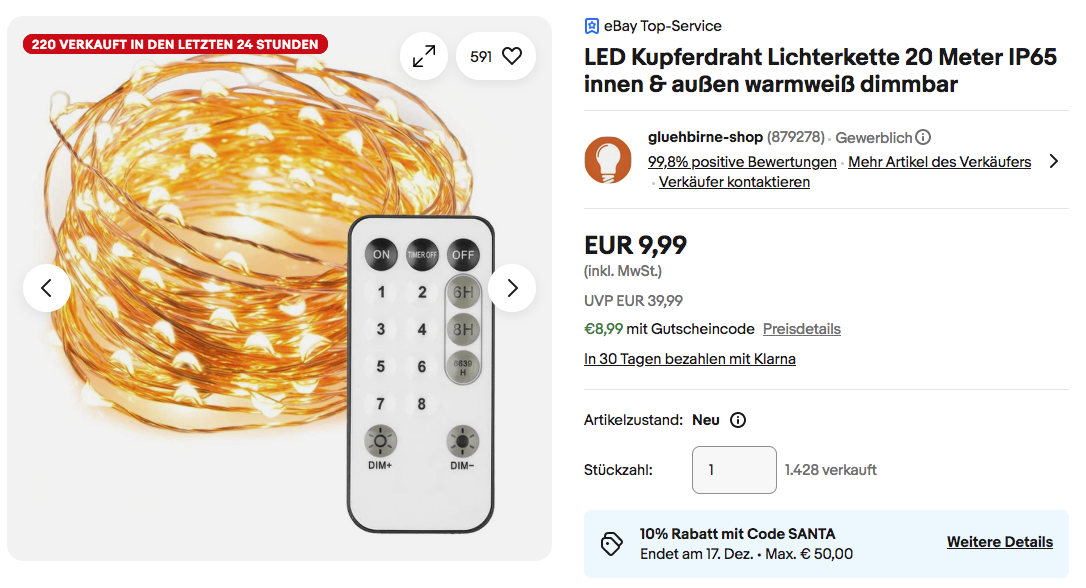Show the next product image
The image size is (1086, 588).
[x=512, y=288]
